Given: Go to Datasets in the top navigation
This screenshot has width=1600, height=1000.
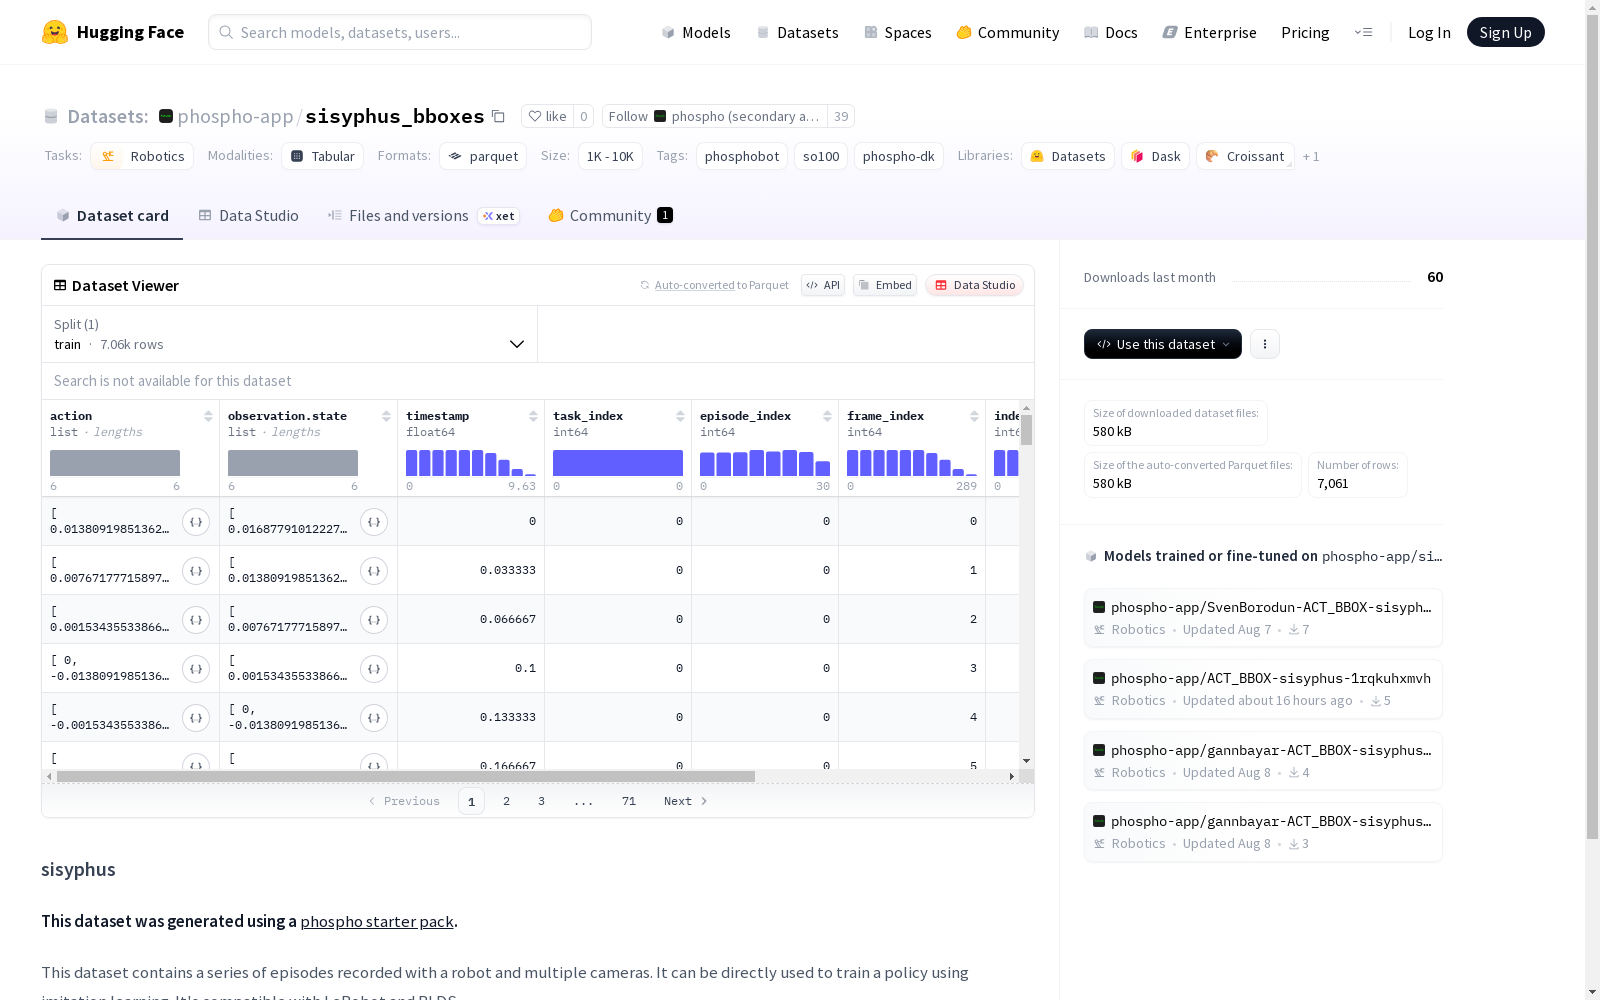Looking at the screenshot, I should click(797, 32).
